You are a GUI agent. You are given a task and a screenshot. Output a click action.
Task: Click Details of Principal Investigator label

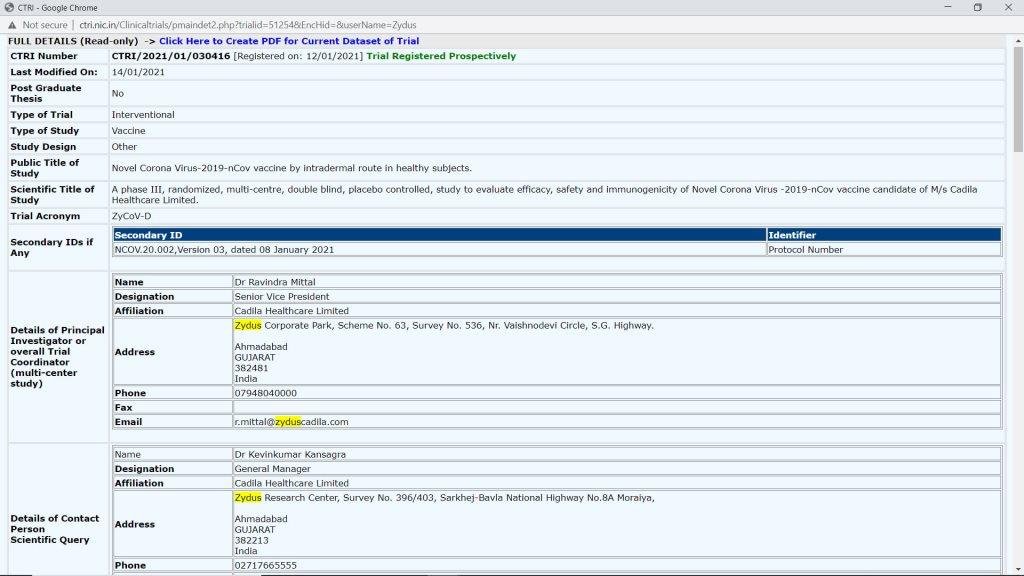coord(57,357)
